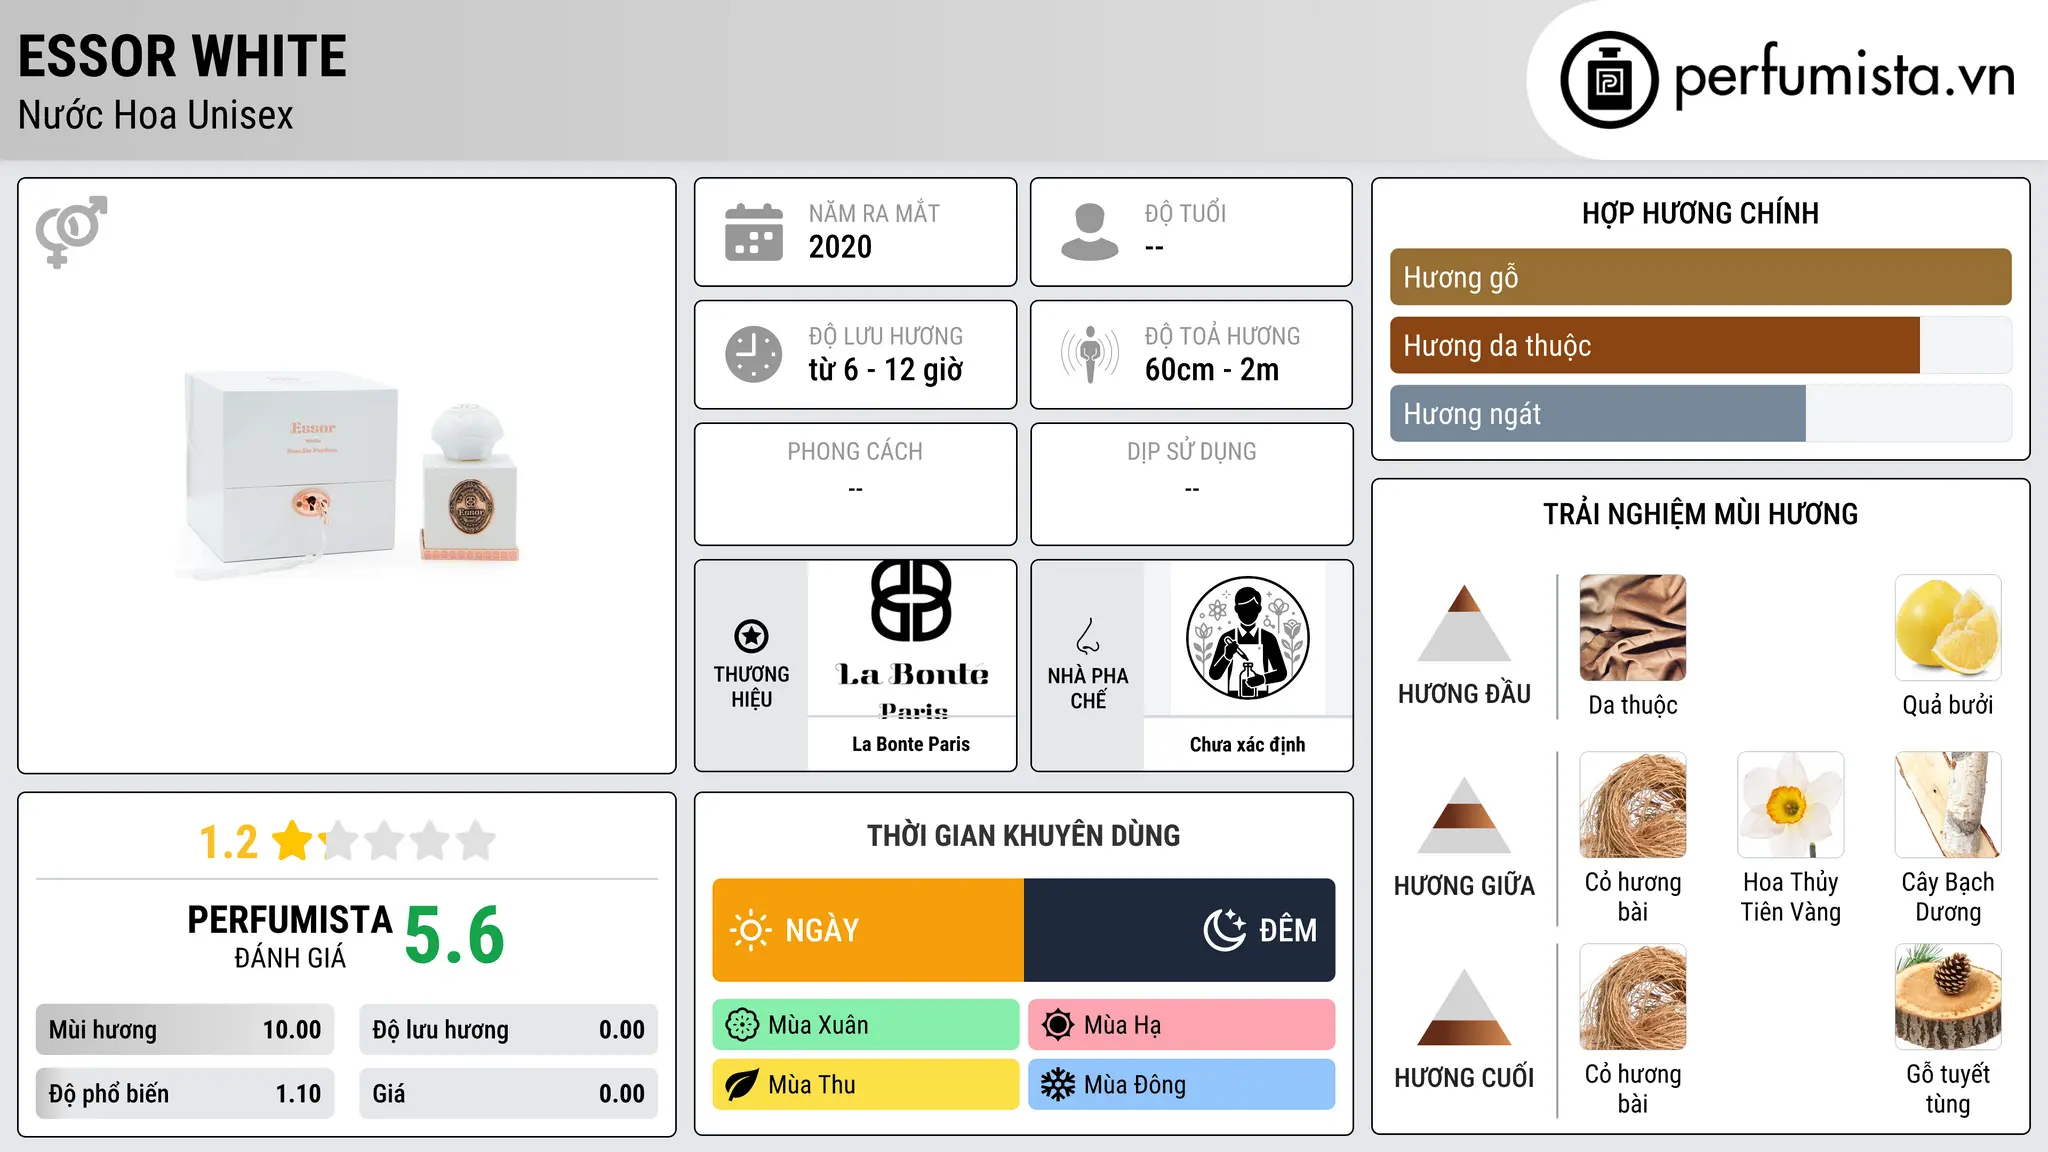Click the Perfumista score 5.6
Screen dimensions: 2048x1152
(x=455, y=935)
